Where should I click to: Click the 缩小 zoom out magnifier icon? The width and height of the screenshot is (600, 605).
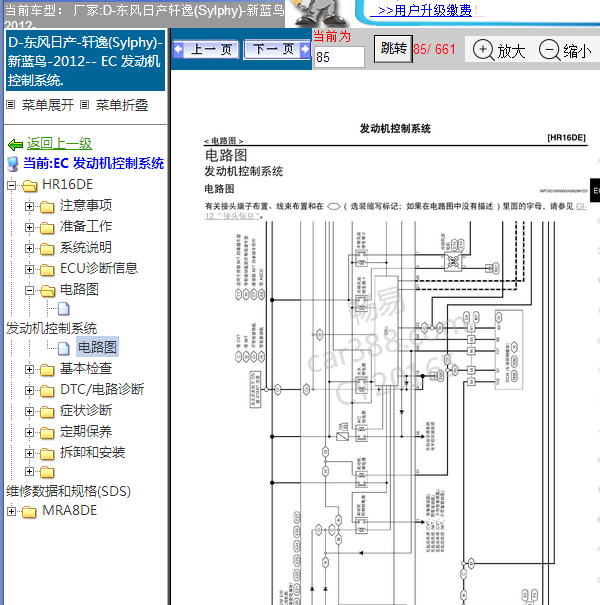pyautogui.click(x=549, y=50)
